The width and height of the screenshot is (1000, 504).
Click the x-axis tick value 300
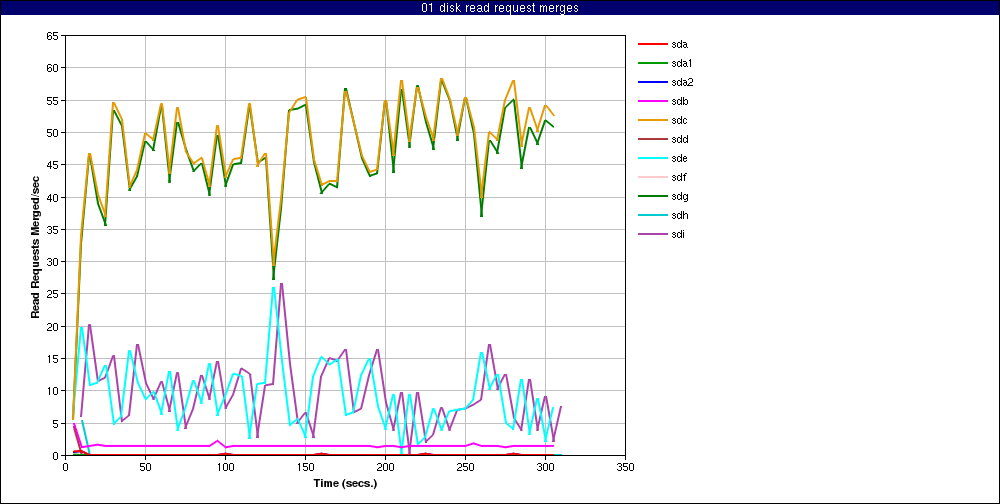[x=545, y=466]
